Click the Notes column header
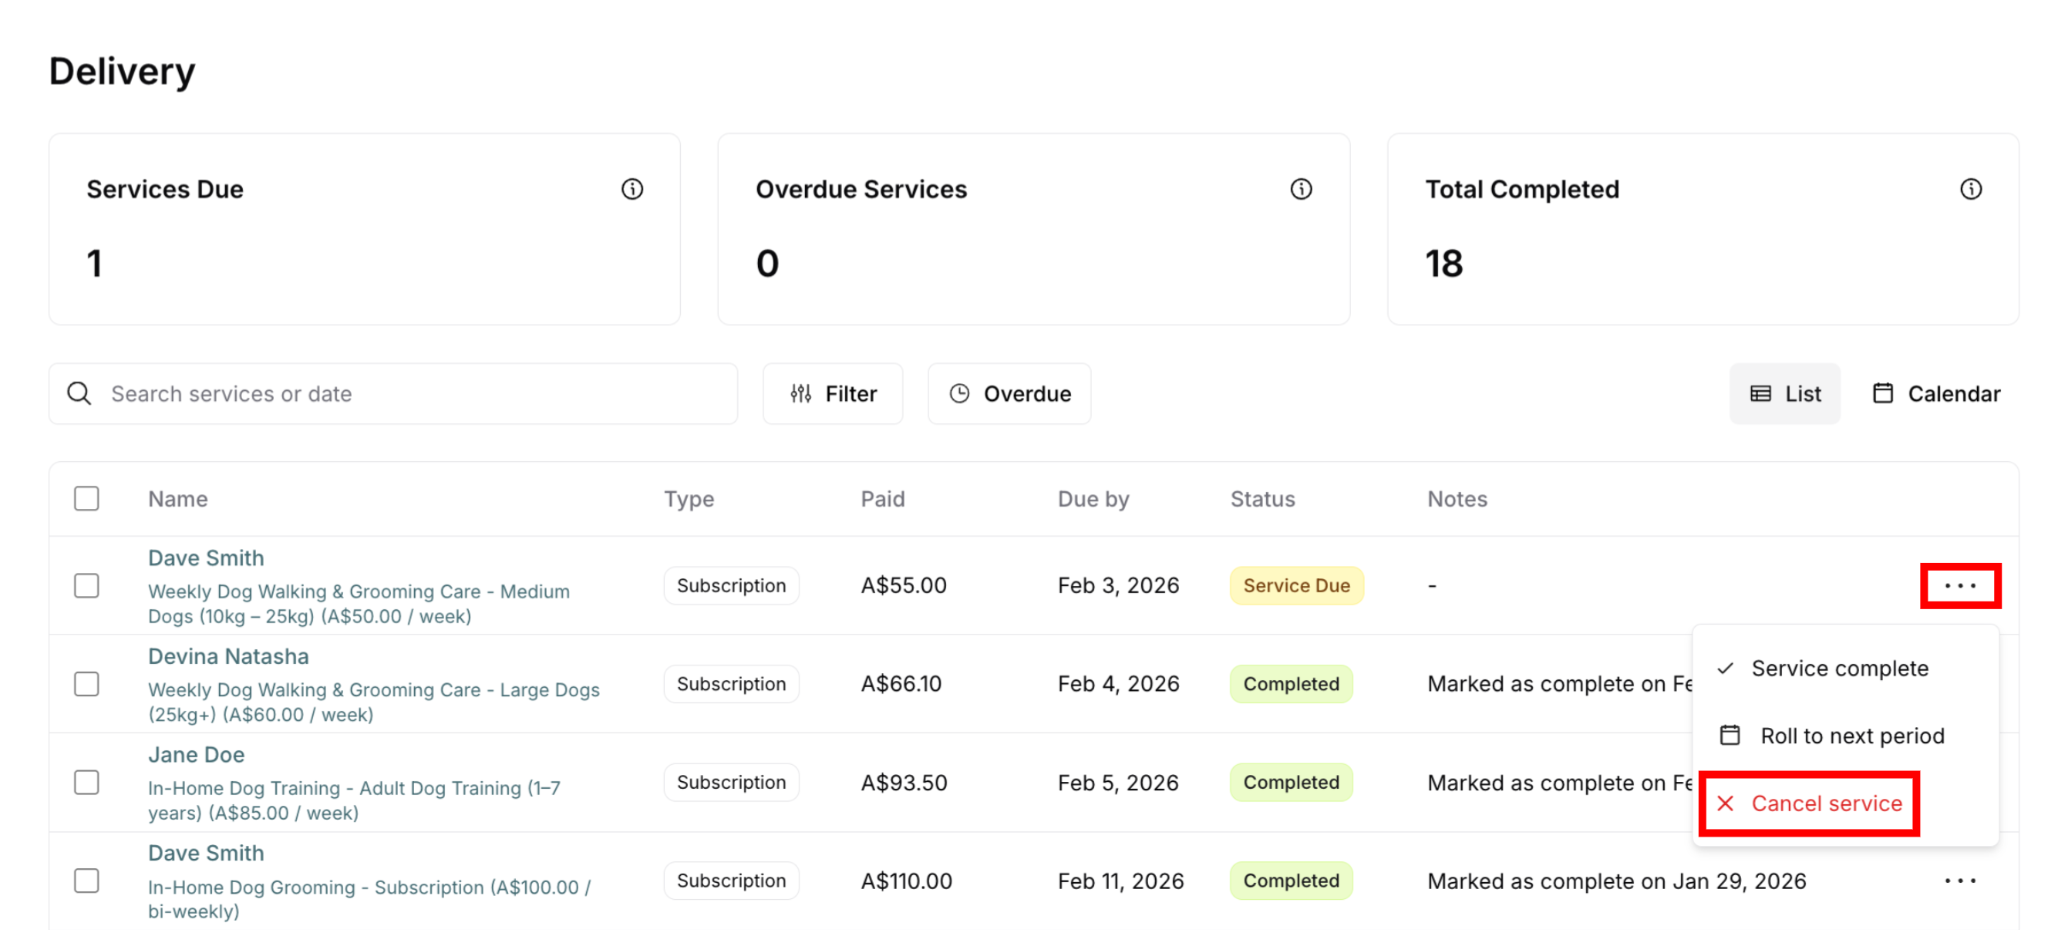Screen dimensions: 2048x930 pos(1457,499)
